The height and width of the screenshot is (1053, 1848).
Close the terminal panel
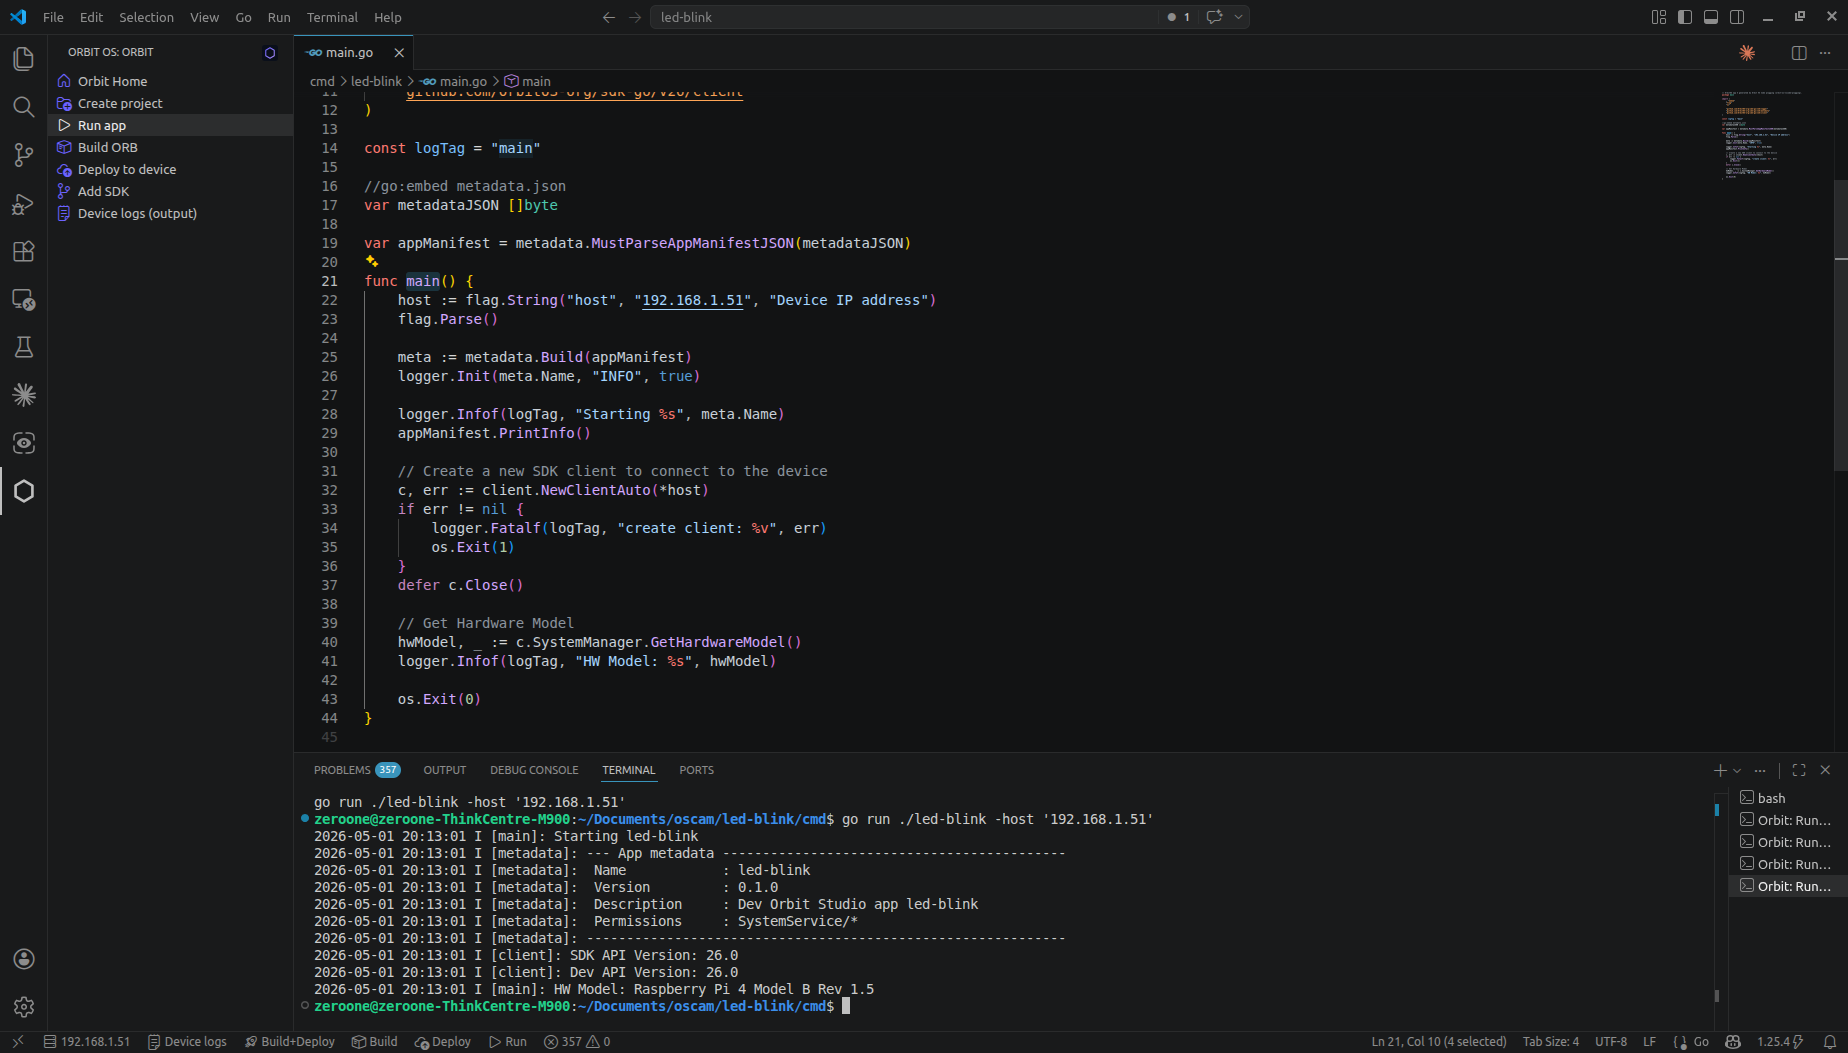1825,770
